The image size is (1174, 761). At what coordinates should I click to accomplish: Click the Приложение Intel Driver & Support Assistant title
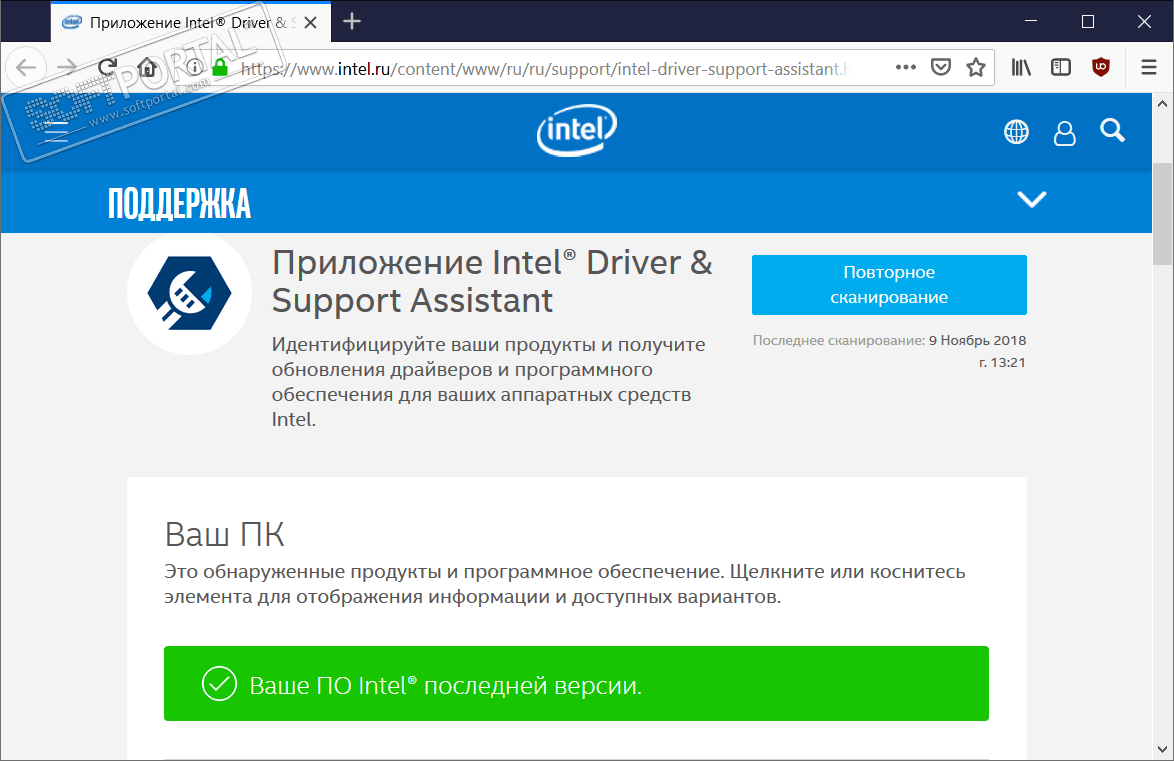[x=492, y=282]
